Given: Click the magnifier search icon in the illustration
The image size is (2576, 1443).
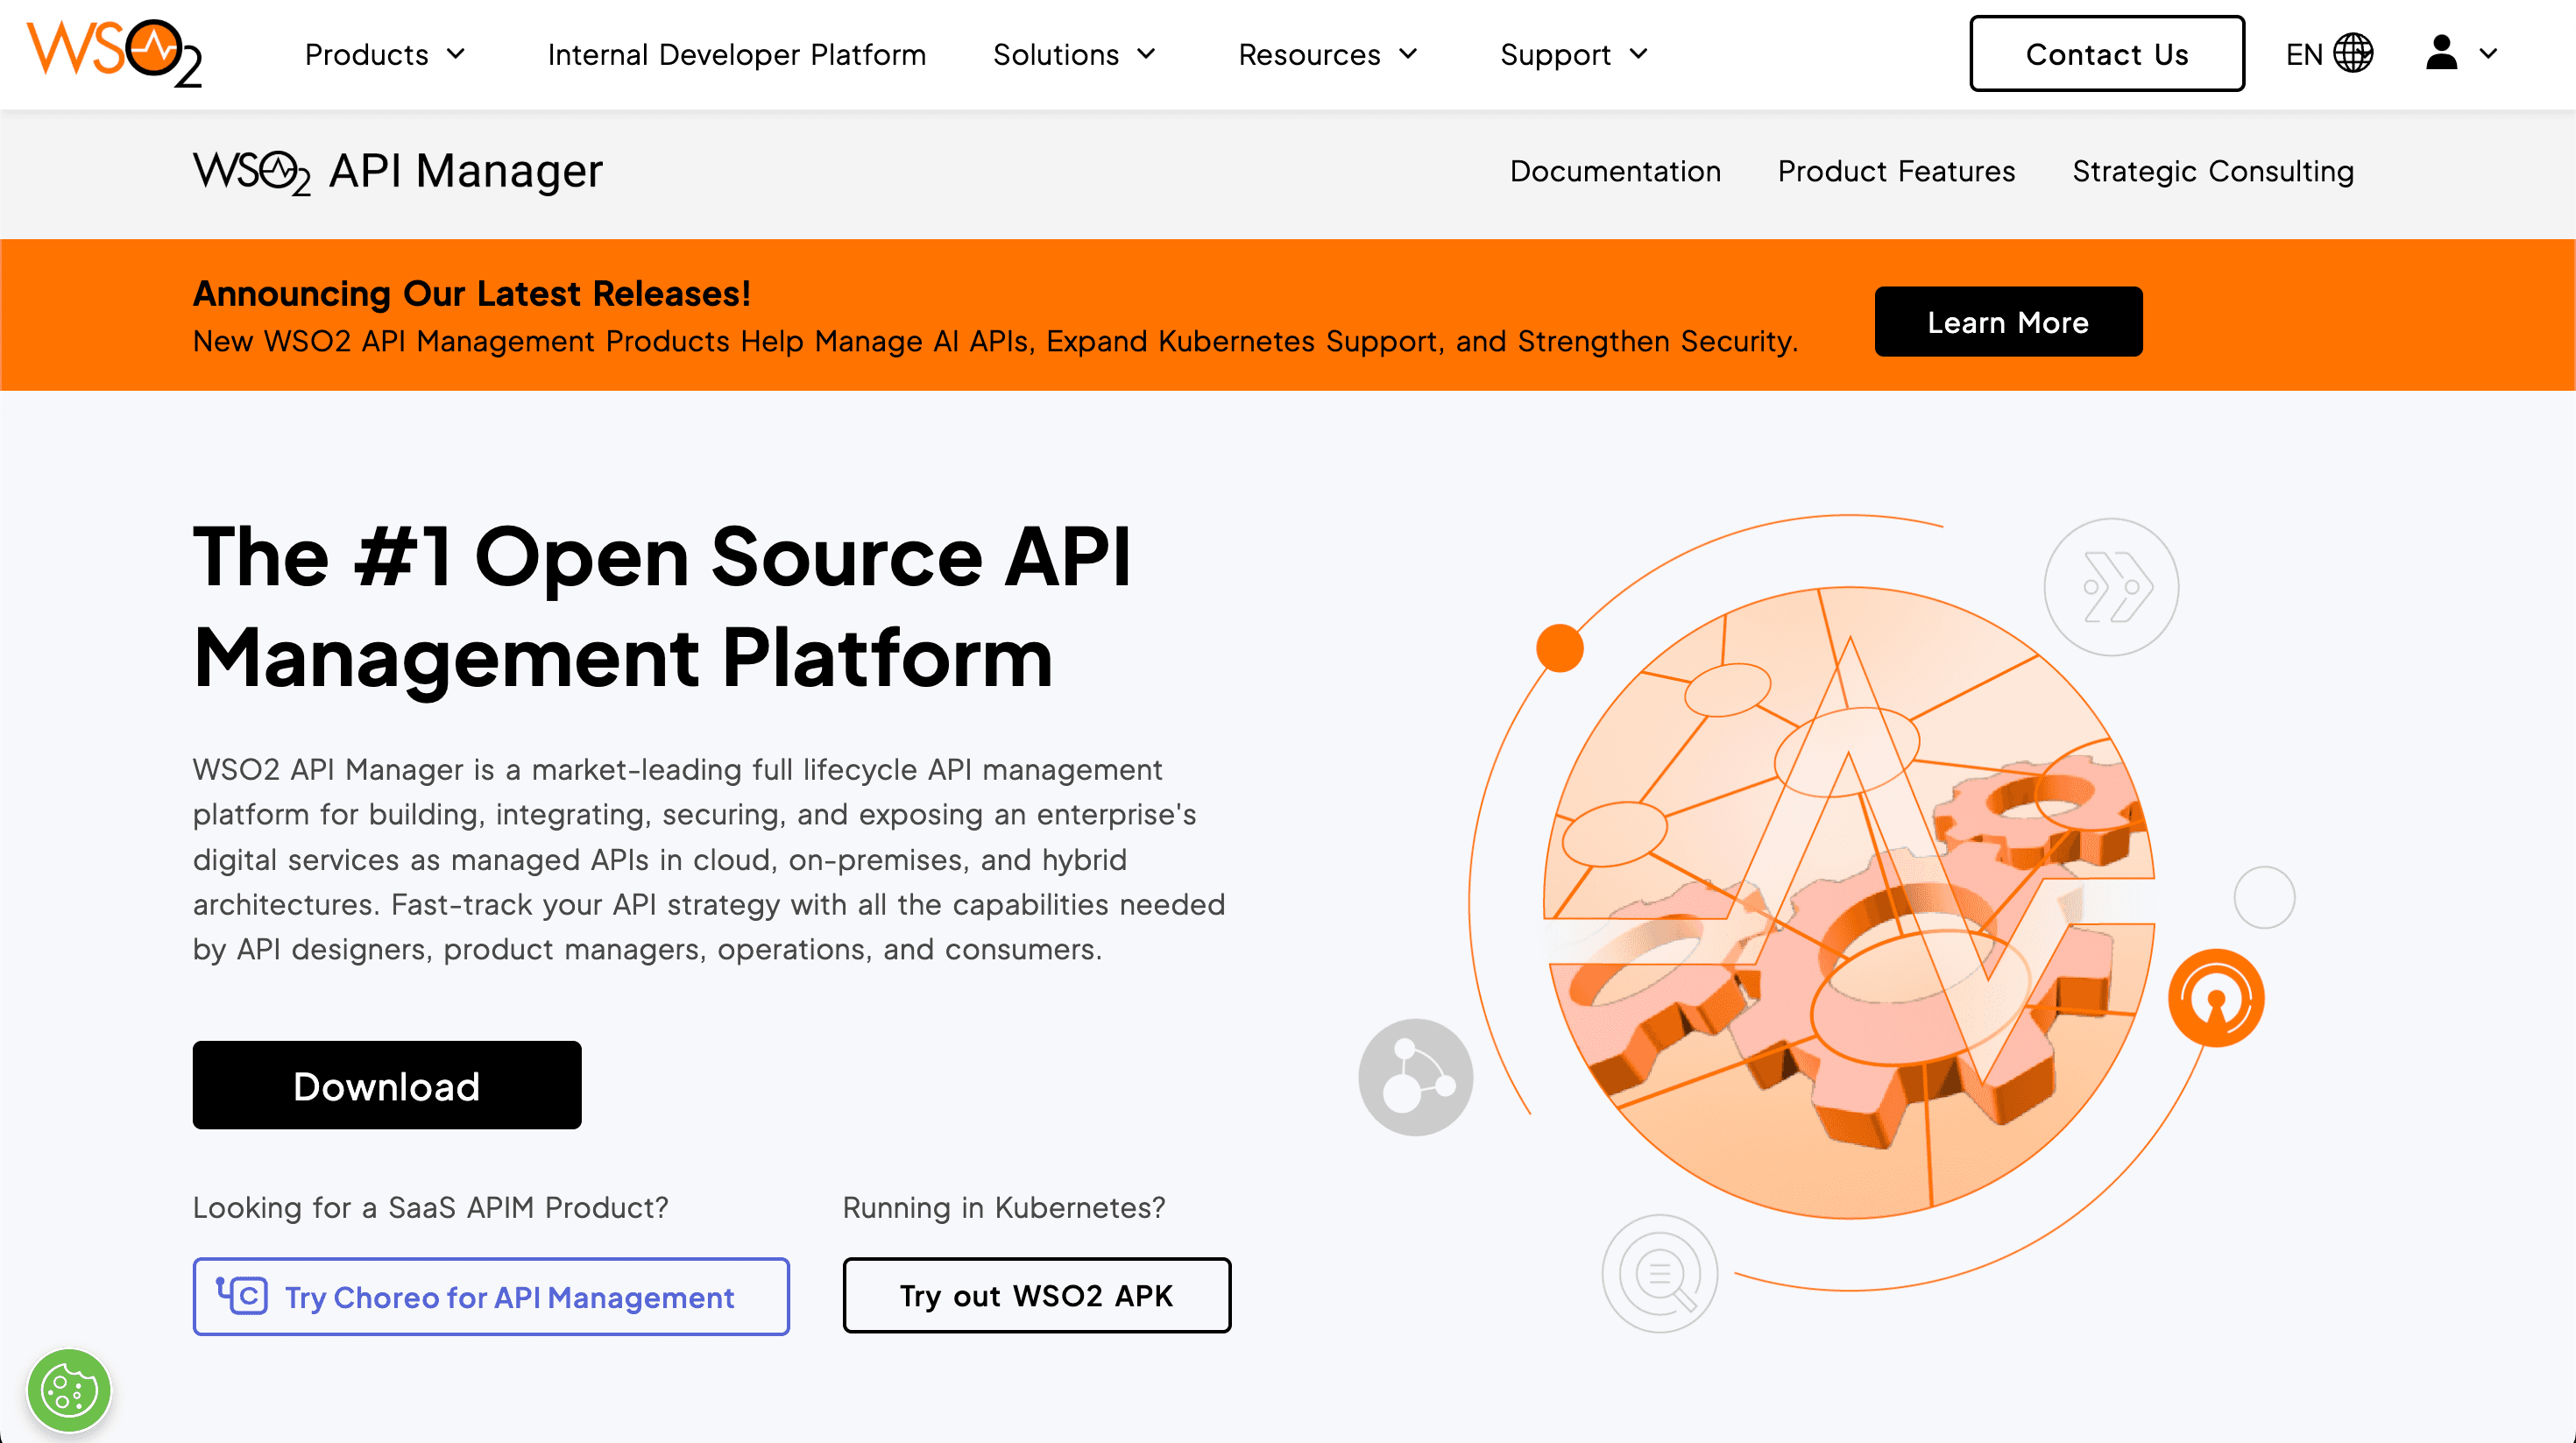Looking at the screenshot, I should click(x=1660, y=1273).
